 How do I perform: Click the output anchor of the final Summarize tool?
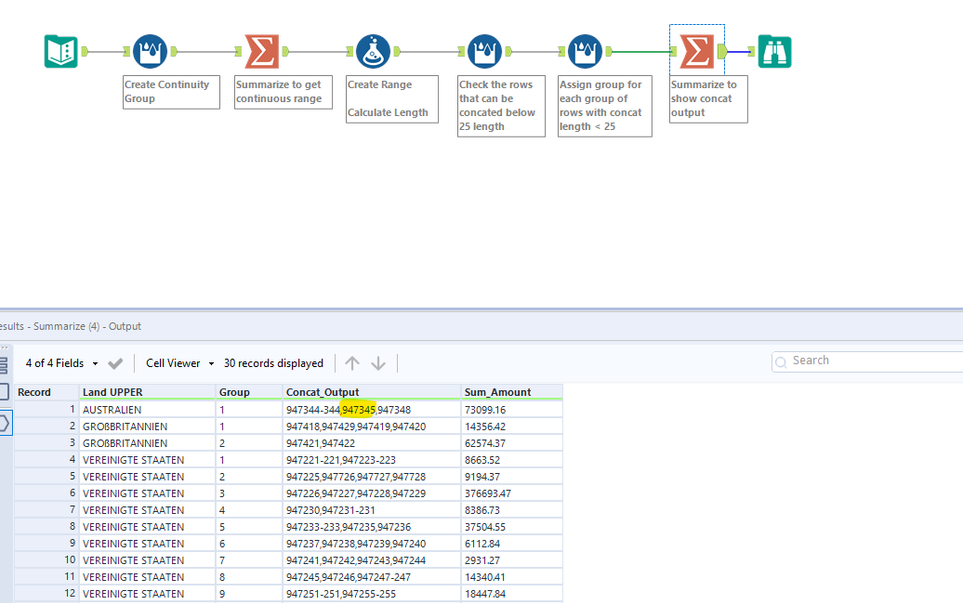722,51
